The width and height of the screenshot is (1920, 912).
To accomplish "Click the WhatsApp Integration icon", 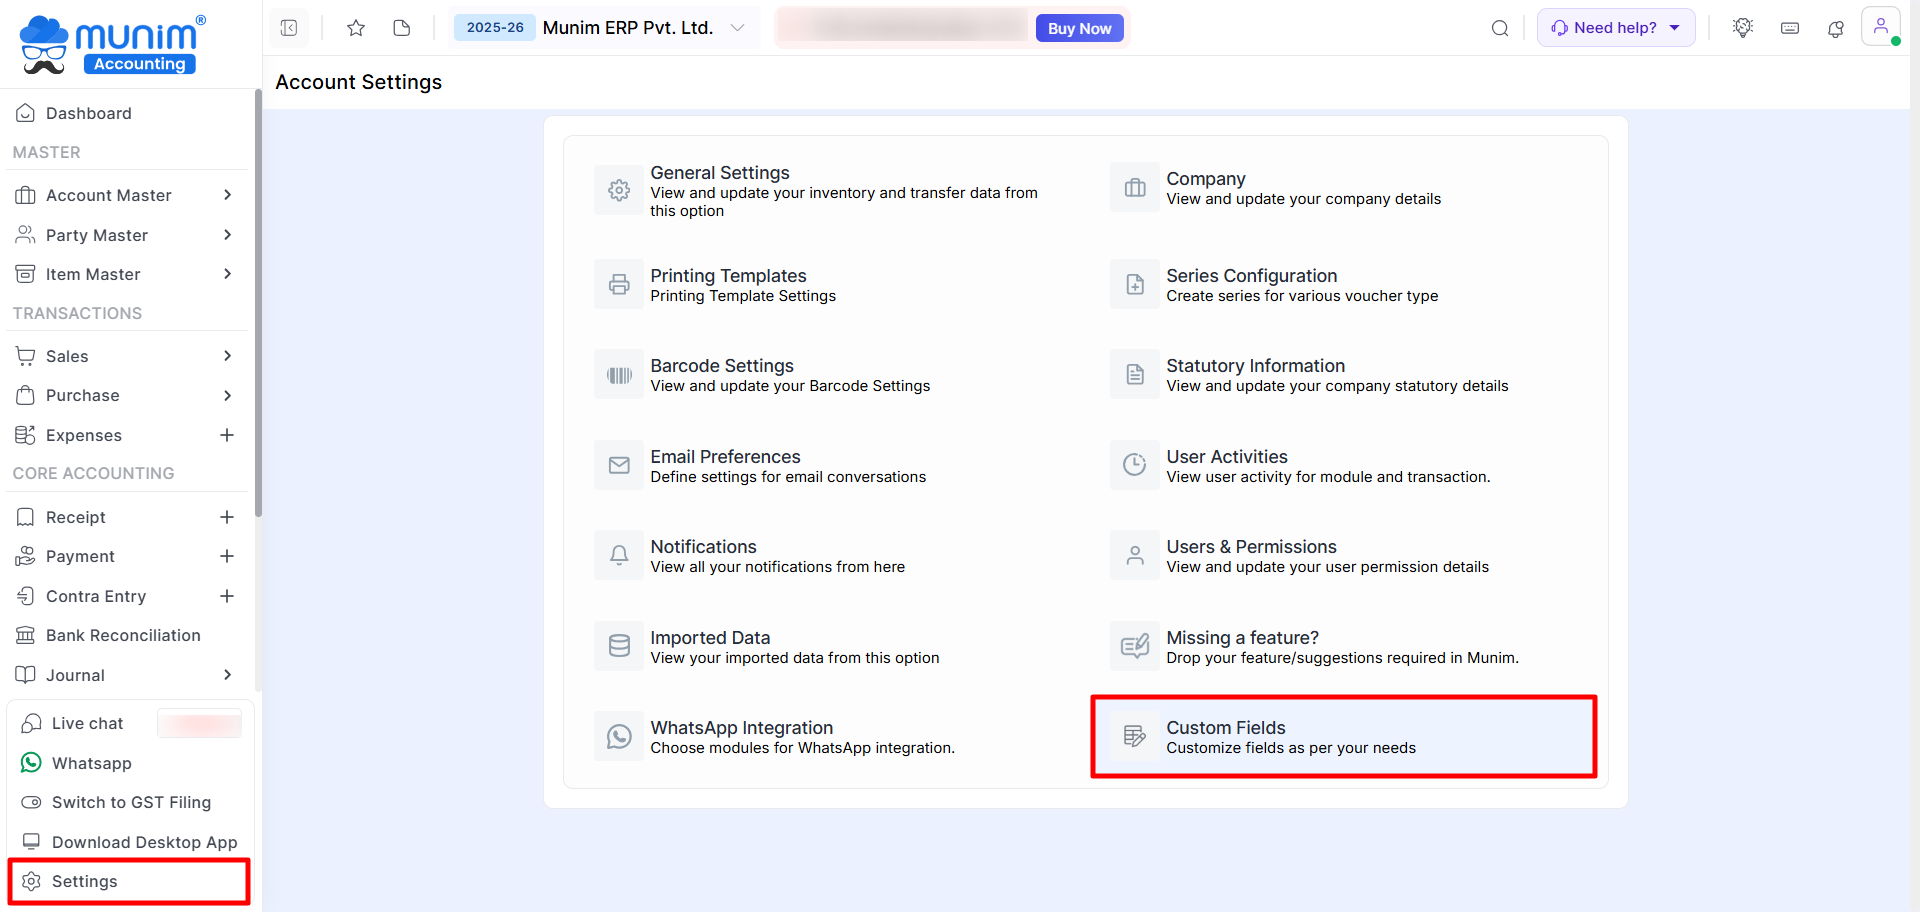I will (619, 737).
